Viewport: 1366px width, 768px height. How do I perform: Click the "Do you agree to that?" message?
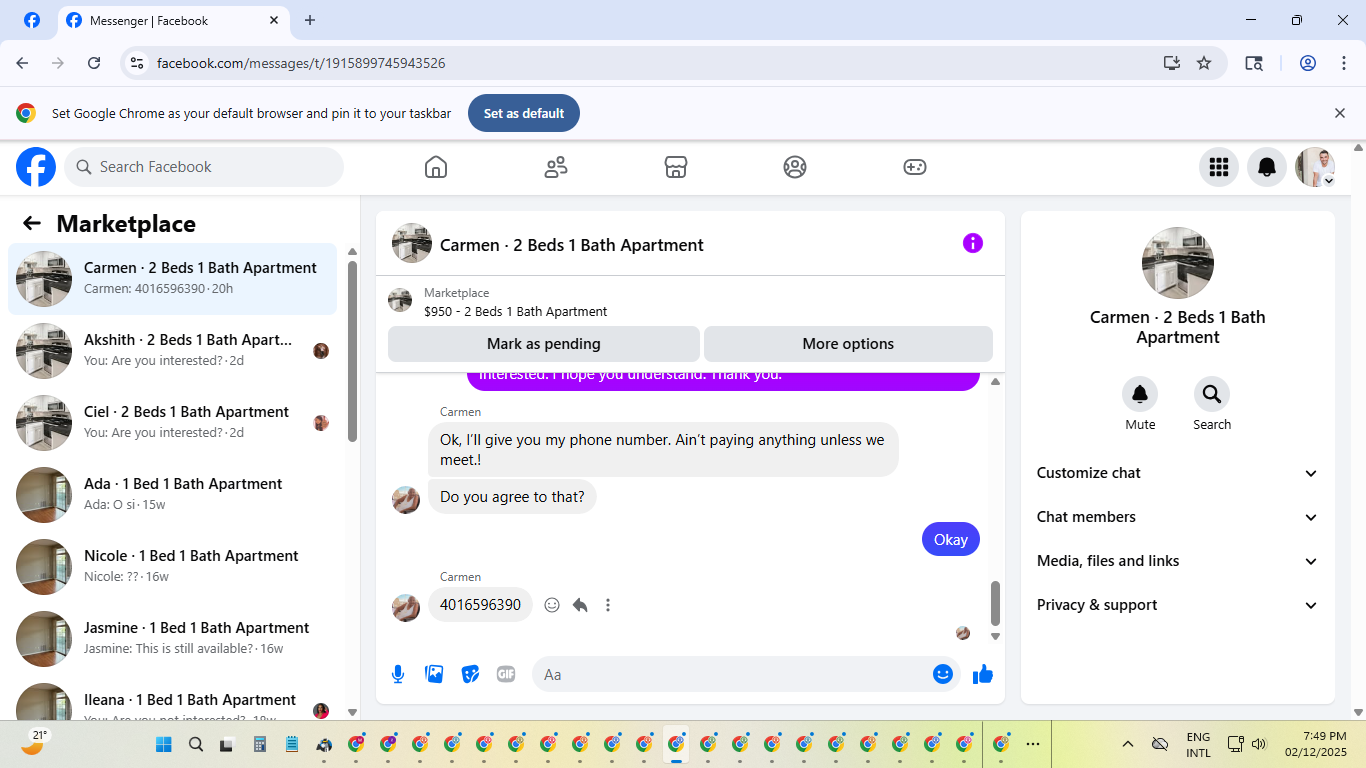click(512, 497)
